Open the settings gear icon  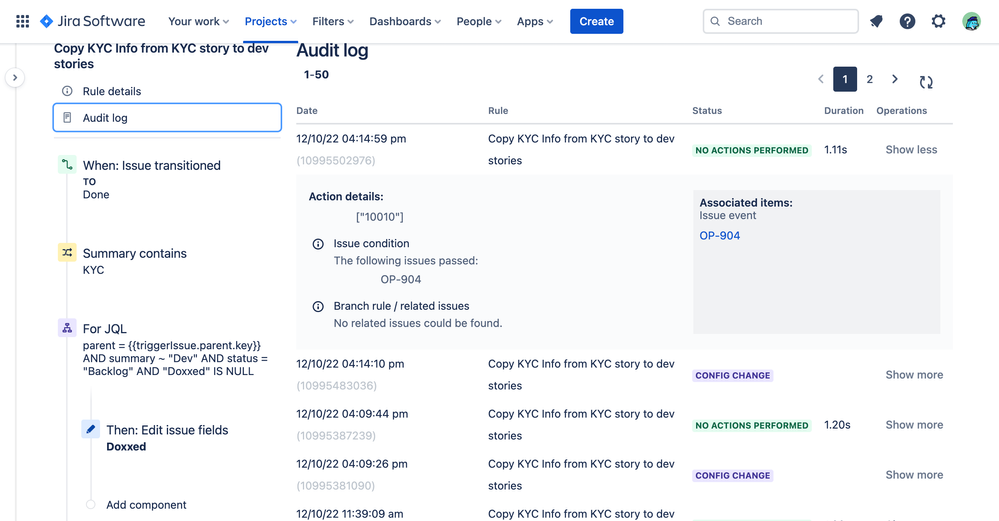coord(938,21)
